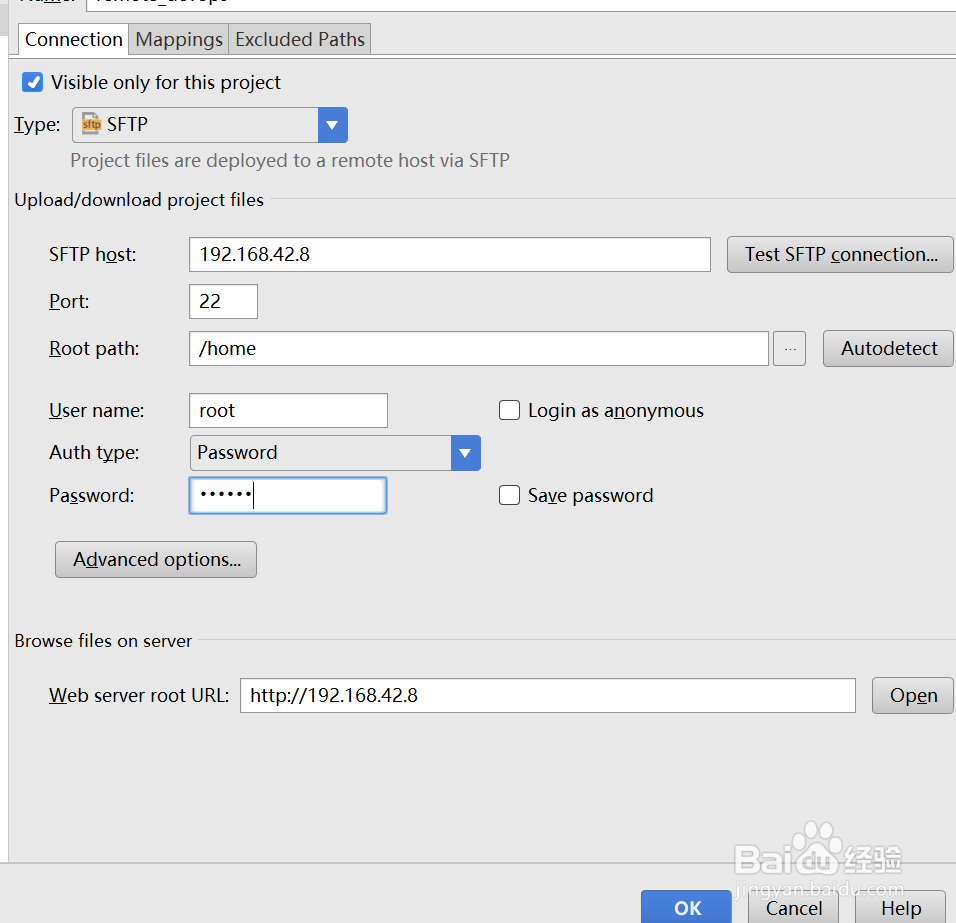Toggle Visible only for this project checkbox
Viewport: 956px width, 923px height.
click(33, 82)
